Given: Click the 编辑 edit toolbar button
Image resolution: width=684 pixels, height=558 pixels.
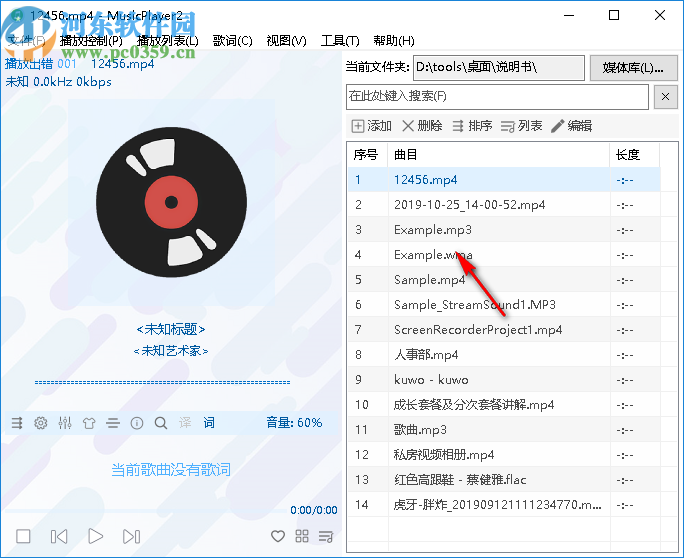Looking at the screenshot, I should coord(571,126).
